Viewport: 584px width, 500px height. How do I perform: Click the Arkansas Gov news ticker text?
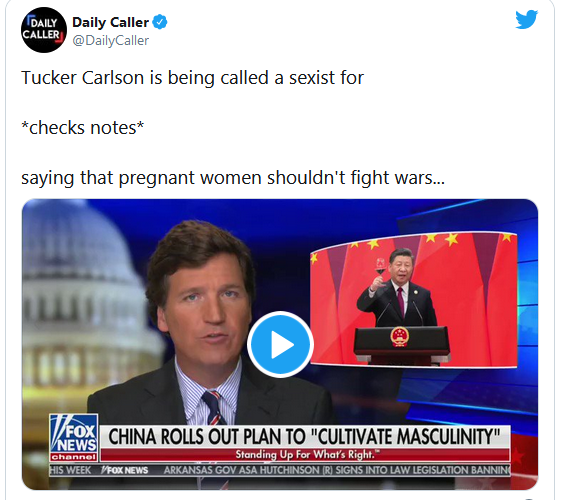[337, 470]
